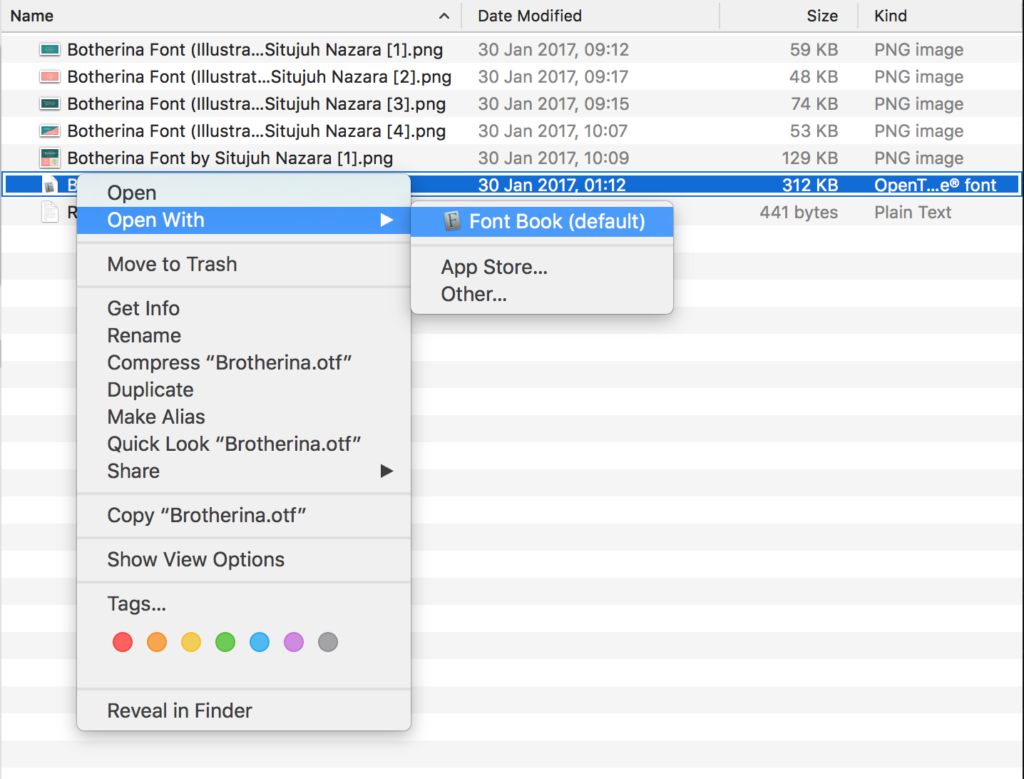The width and height of the screenshot is (1024, 779).
Task: Apply the green tag color to the font file
Action: (x=225, y=642)
